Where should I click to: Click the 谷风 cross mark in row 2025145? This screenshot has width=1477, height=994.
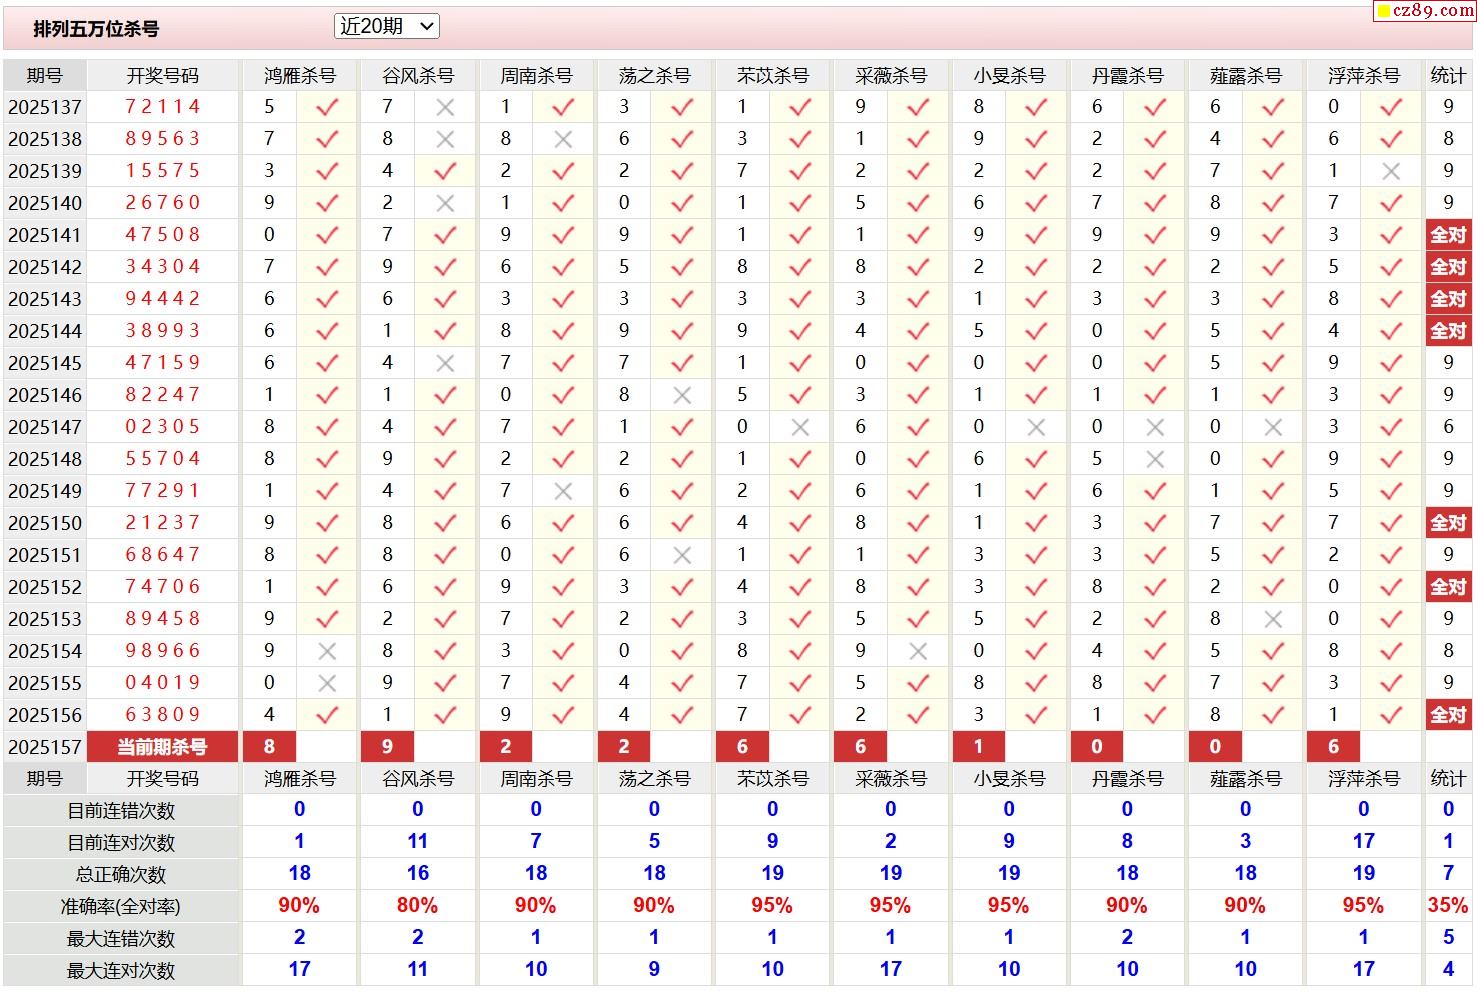click(x=445, y=364)
